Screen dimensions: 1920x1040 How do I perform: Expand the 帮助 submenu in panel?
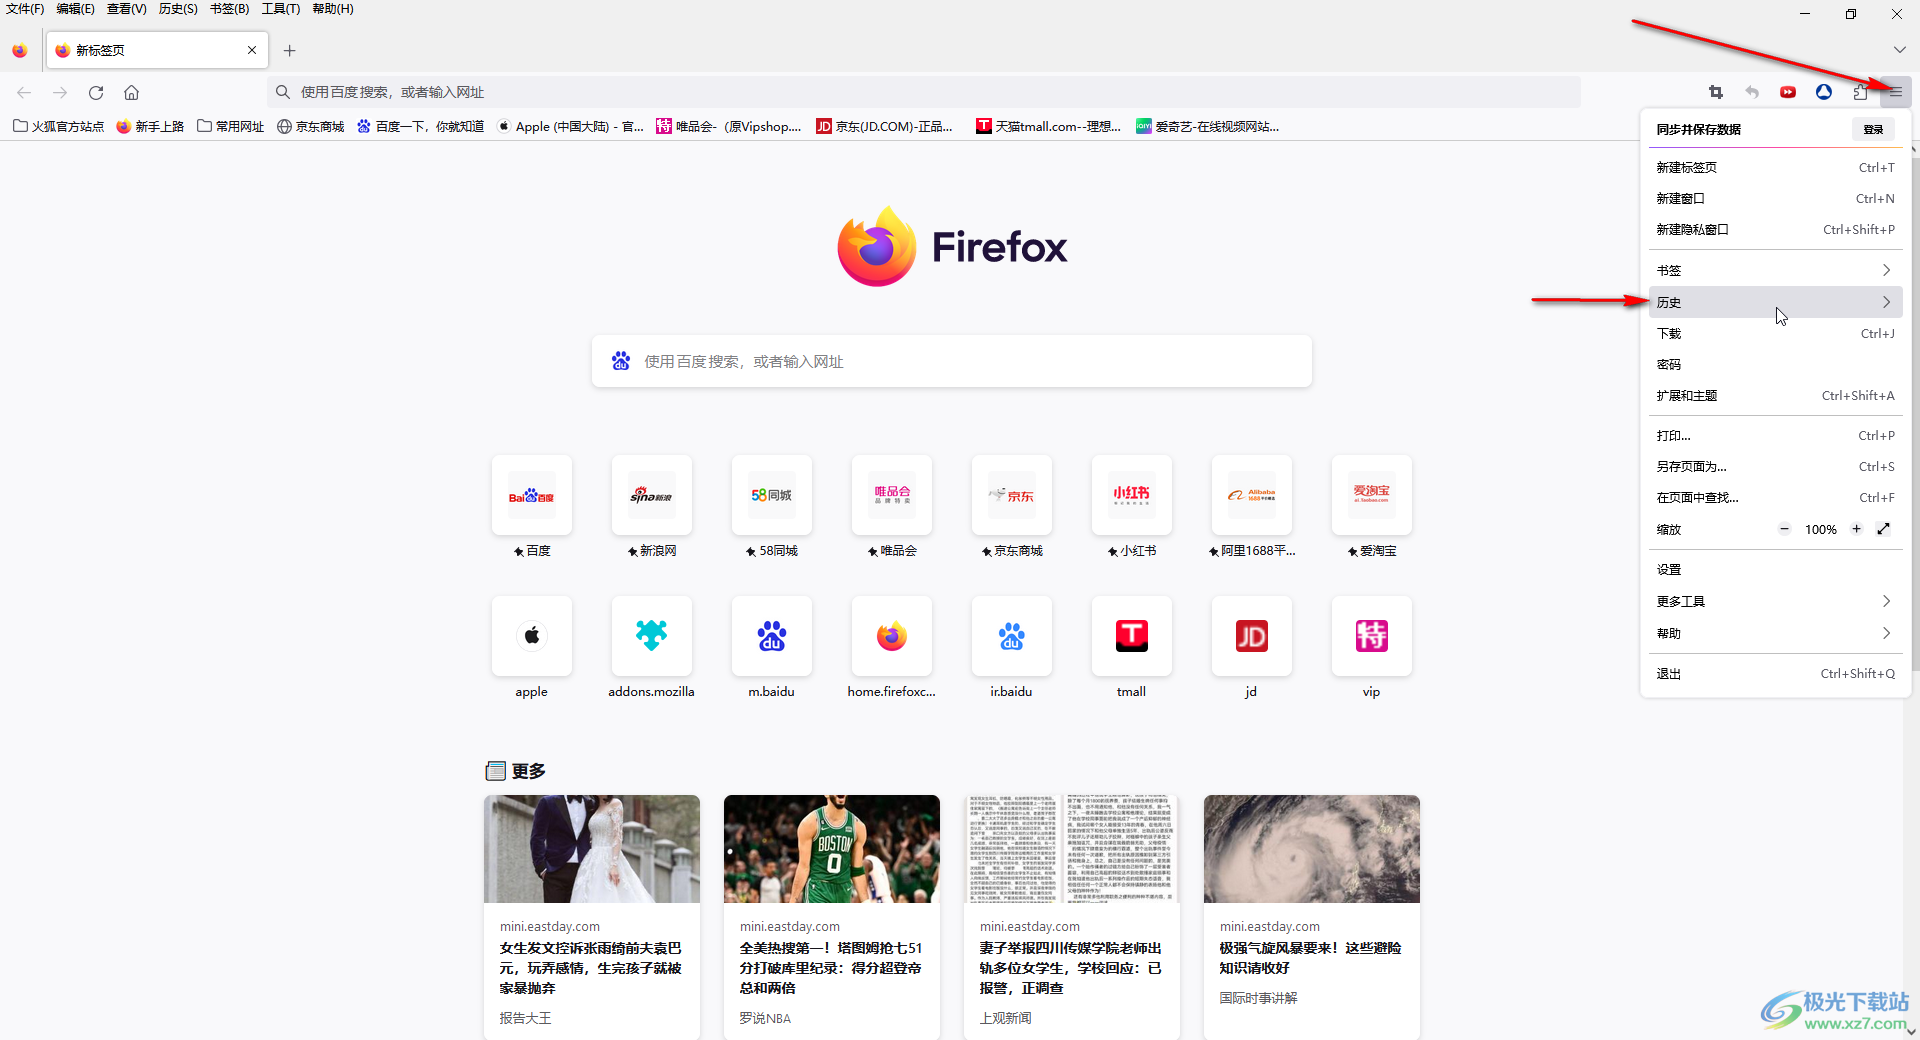(x=1775, y=633)
